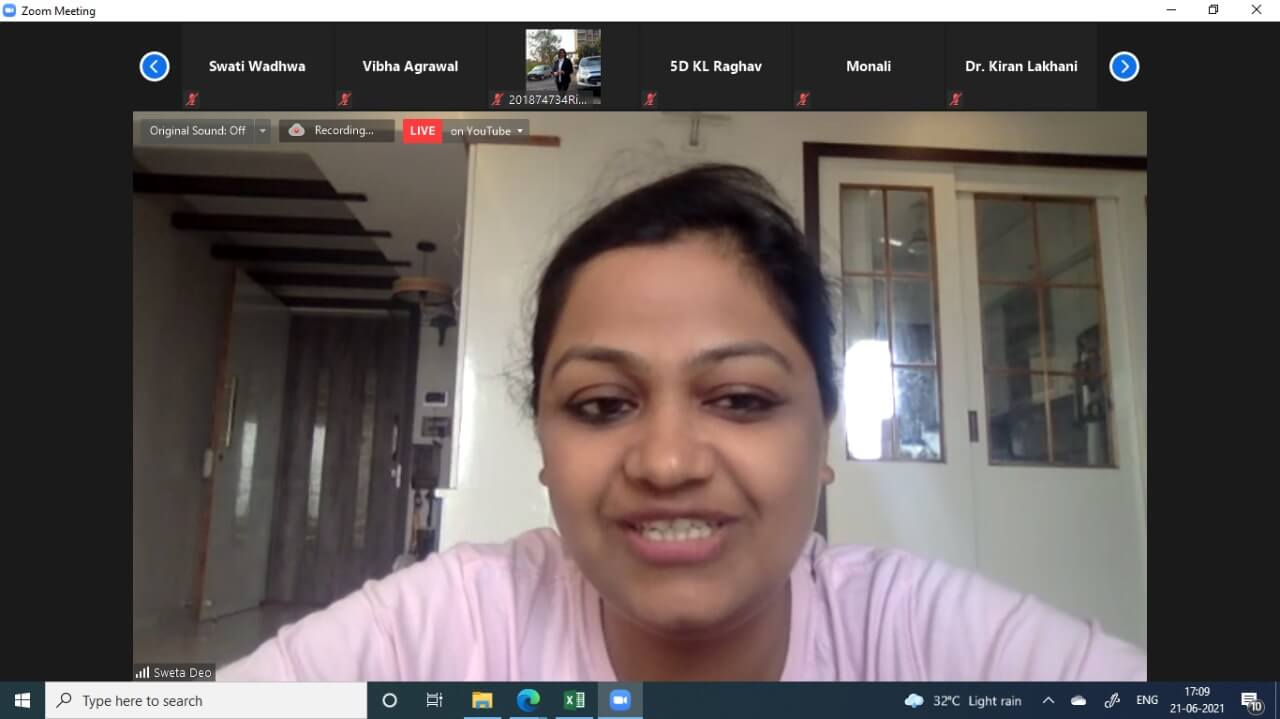Toggle Original Sound: Off
The width and height of the screenshot is (1280, 719).
tap(197, 131)
